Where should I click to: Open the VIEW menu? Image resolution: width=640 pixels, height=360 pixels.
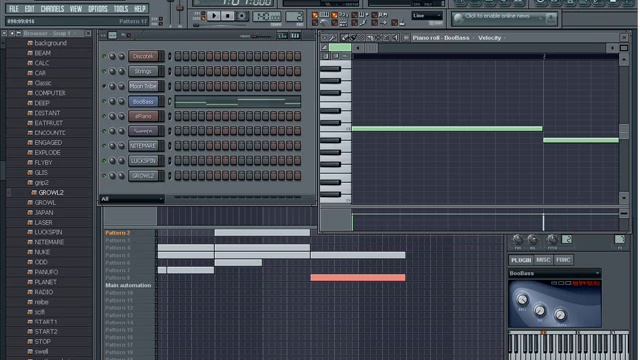[x=76, y=9]
